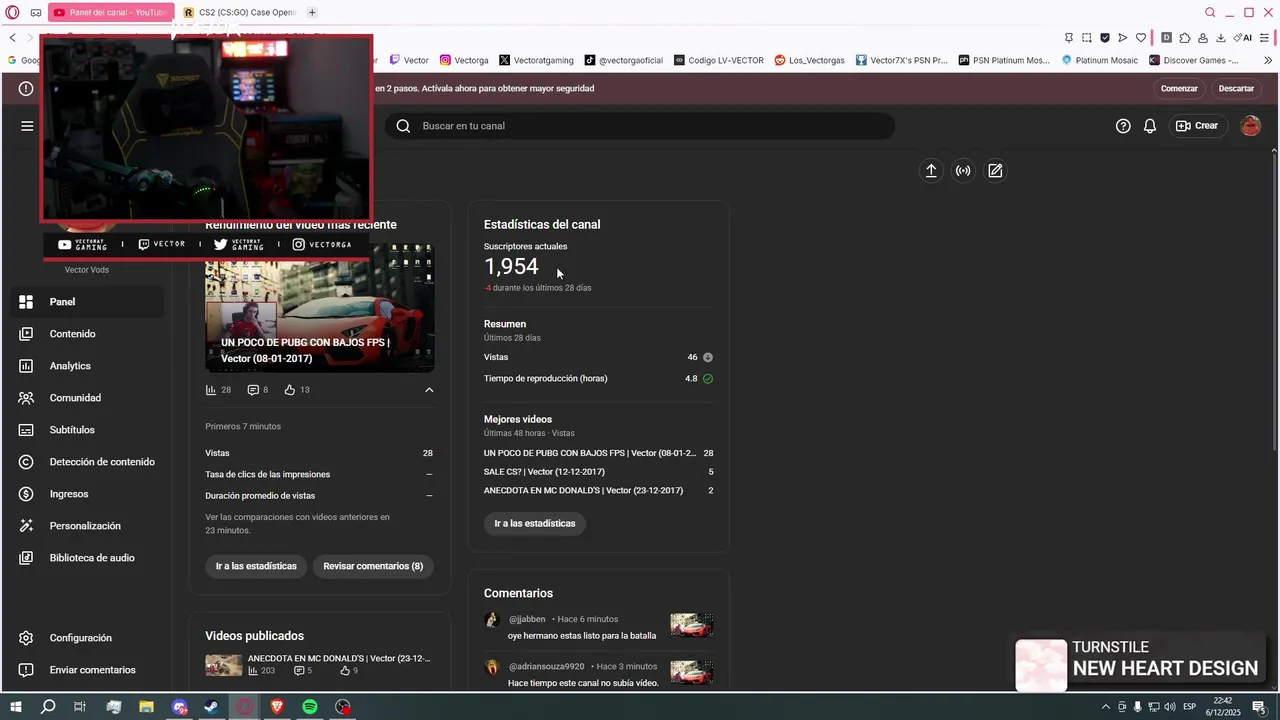
Task: Click the Opera browser search magnifier icon
Action: tap(1210, 12)
